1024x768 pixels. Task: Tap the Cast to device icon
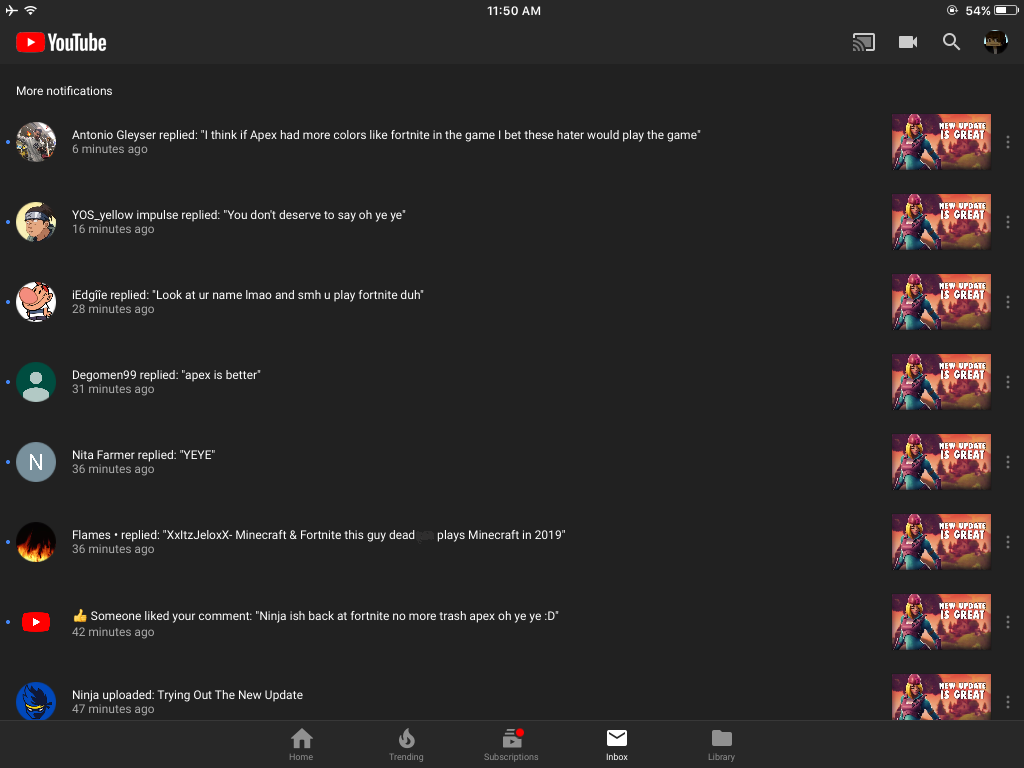click(863, 42)
